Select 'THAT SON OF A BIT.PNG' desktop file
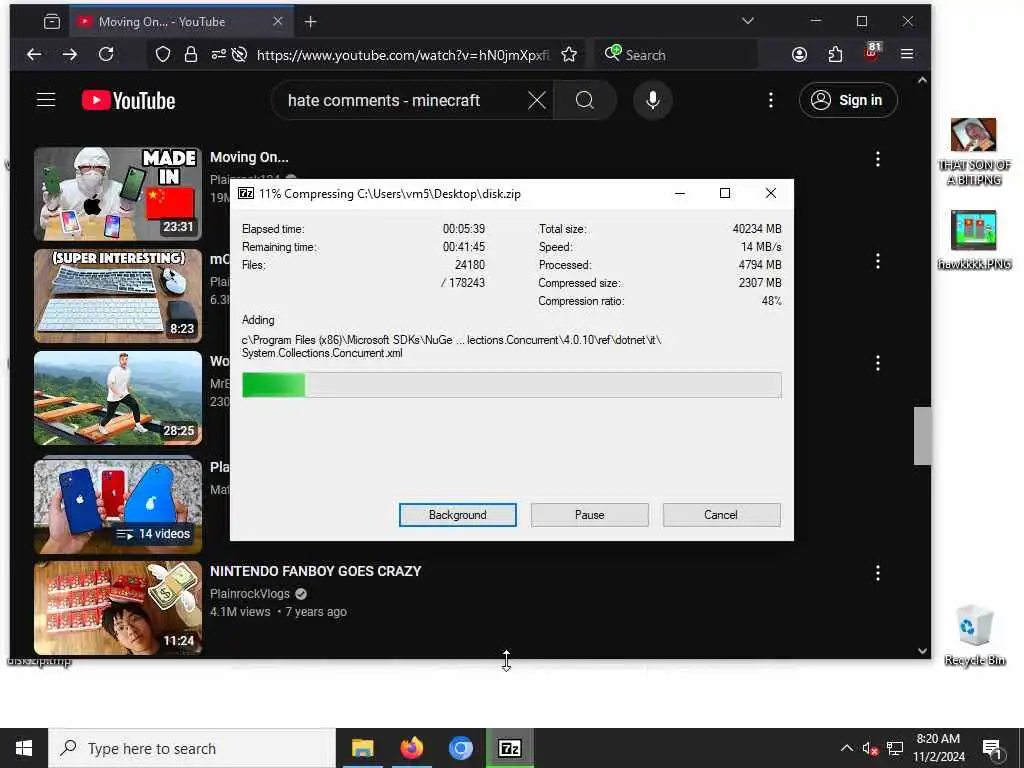Screen dimensions: 1024x768 (974, 152)
